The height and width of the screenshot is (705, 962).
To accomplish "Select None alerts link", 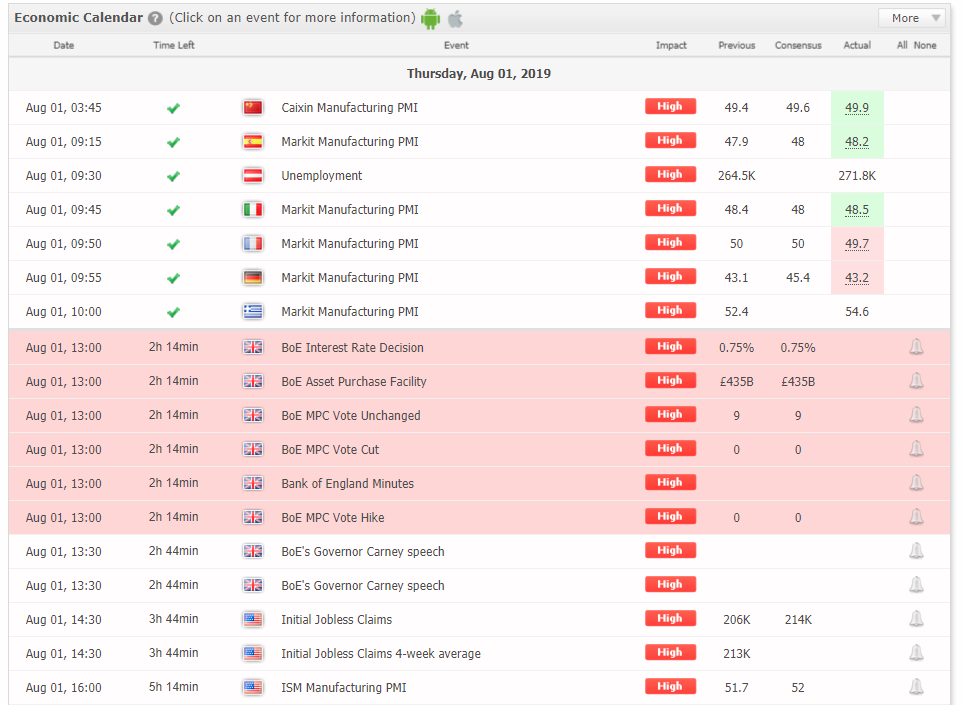I will pos(925,45).
